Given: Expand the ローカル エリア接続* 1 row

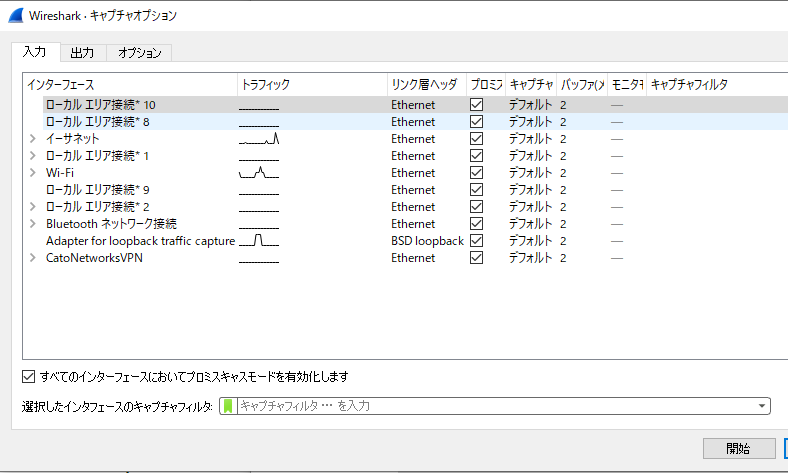Looking at the screenshot, I should coord(33,155).
